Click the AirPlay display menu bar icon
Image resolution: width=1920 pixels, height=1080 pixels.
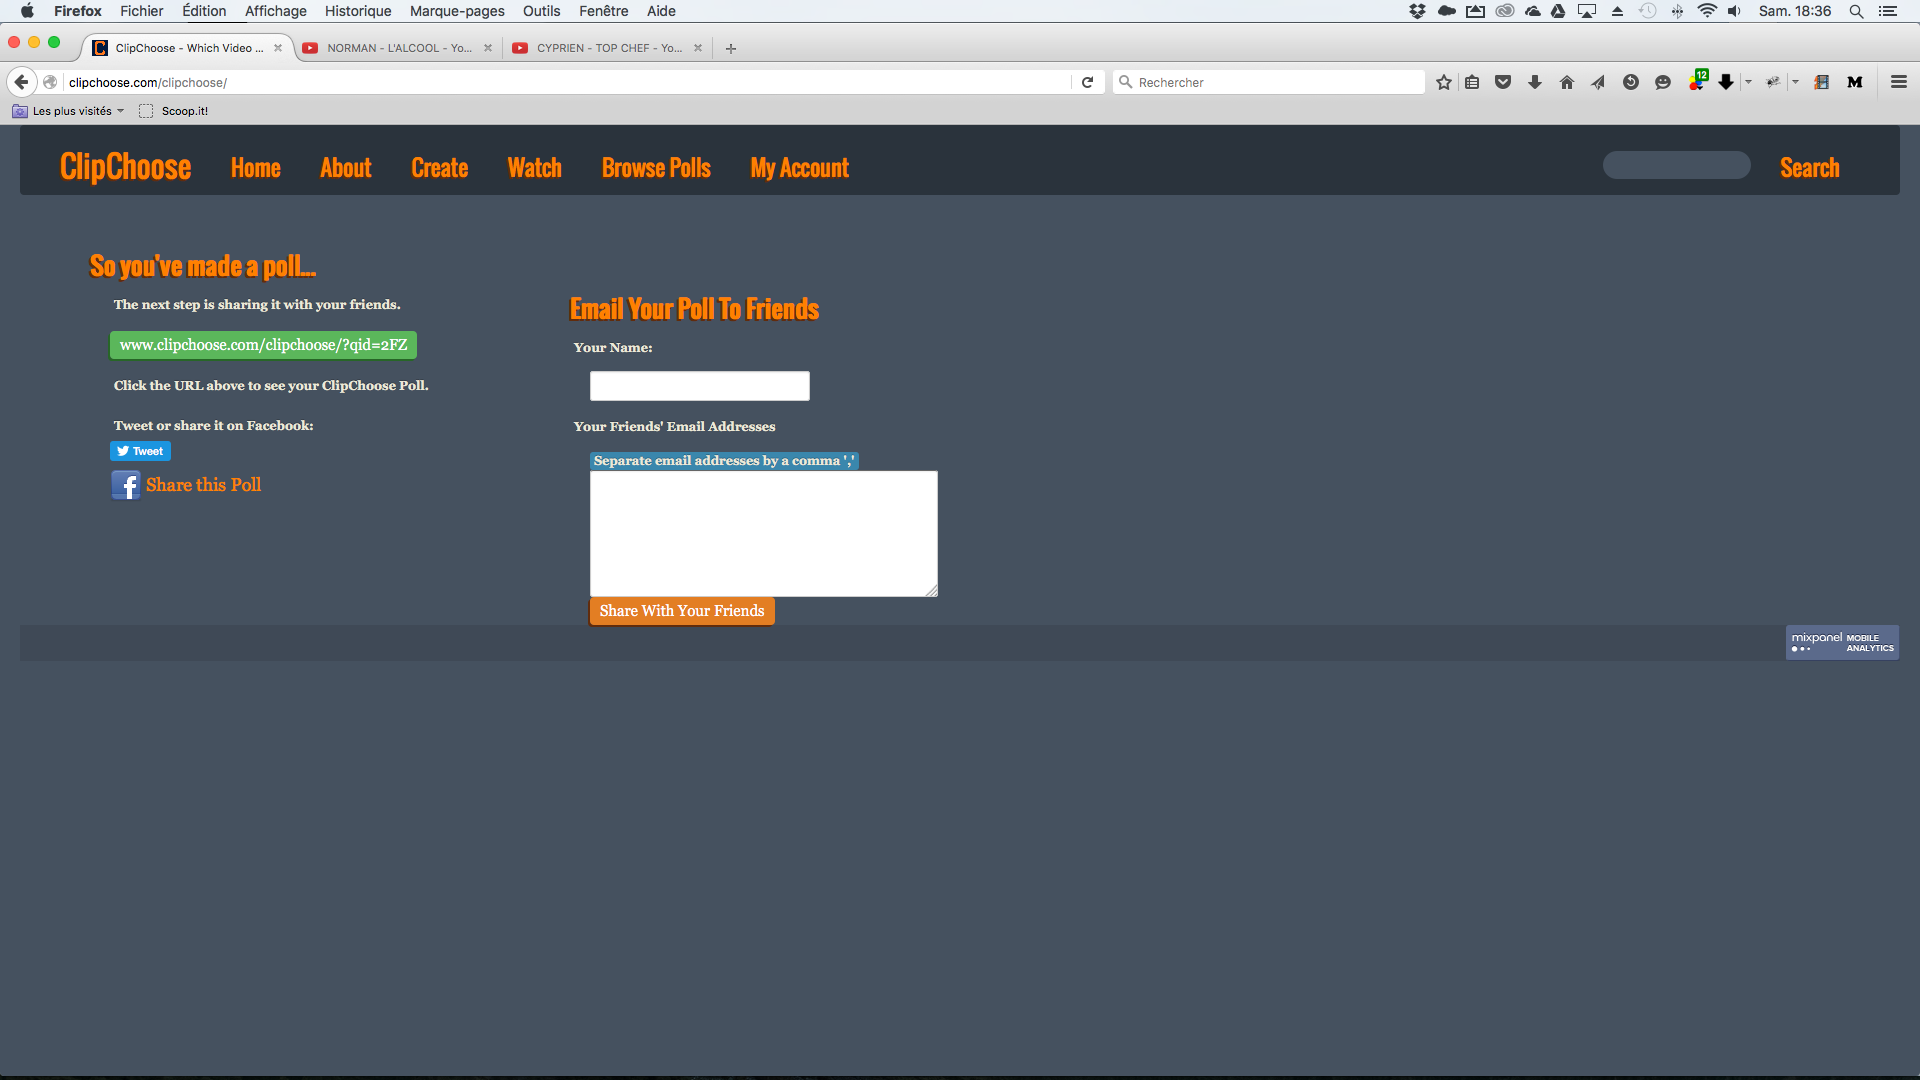click(1587, 11)
